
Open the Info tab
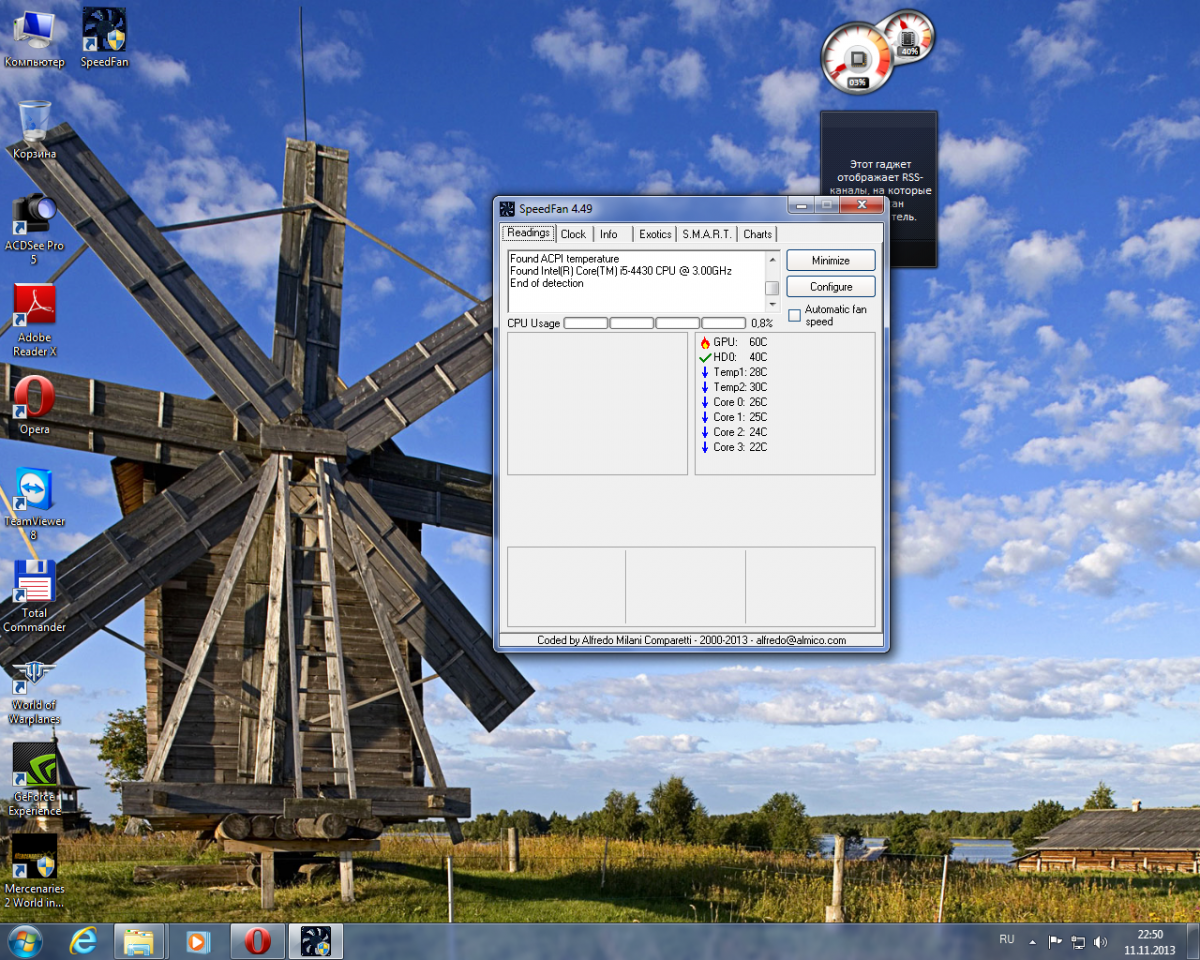(x=609, y=234)
